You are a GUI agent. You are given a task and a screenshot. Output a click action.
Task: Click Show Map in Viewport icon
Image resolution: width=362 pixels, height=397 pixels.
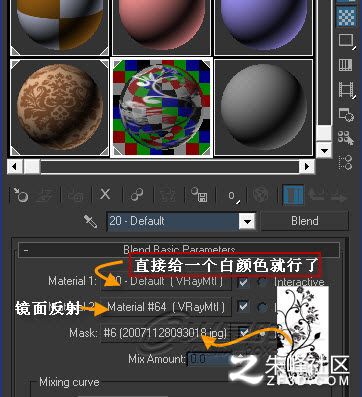(x=261, y=195)
